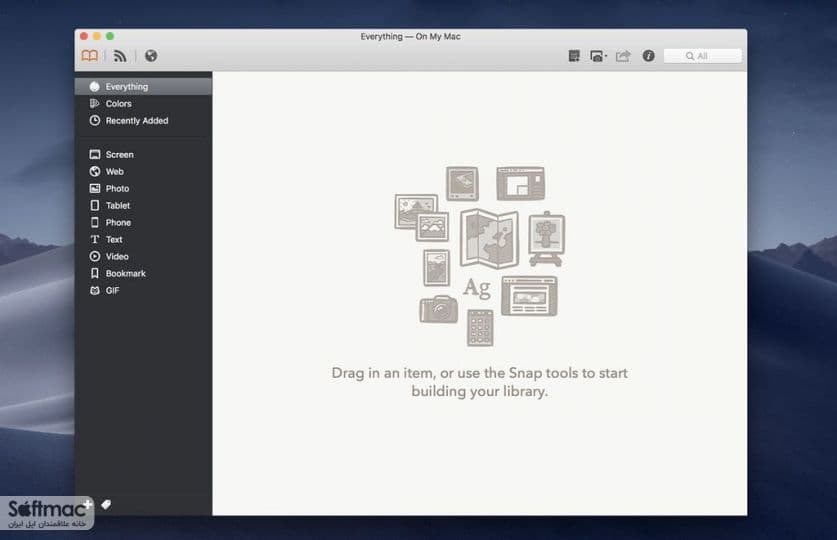Select Colors in the sidebar

143,104
